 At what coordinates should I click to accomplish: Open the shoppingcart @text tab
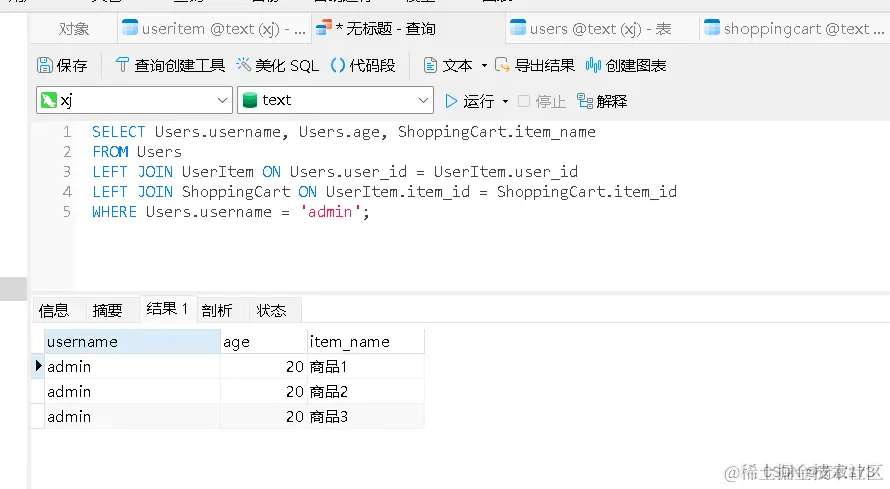795,28
